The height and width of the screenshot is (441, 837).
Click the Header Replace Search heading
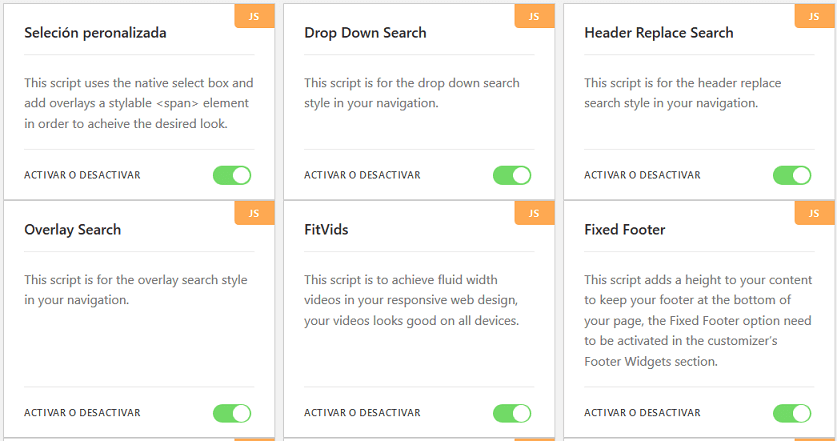(x=658, y=33)
